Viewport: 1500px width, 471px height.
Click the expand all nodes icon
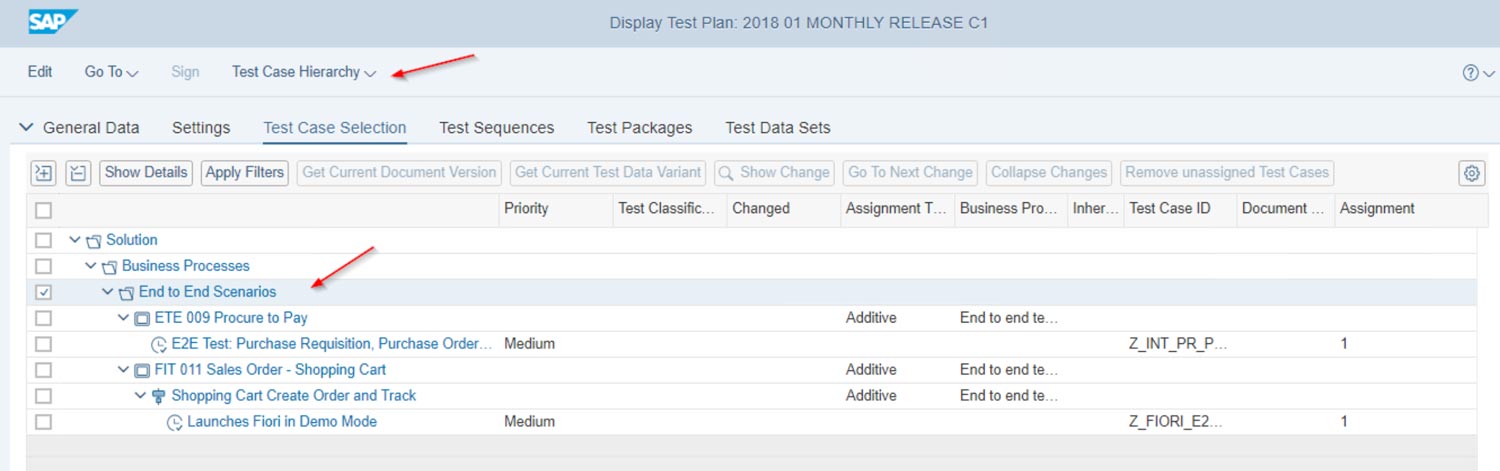point(43,173)
